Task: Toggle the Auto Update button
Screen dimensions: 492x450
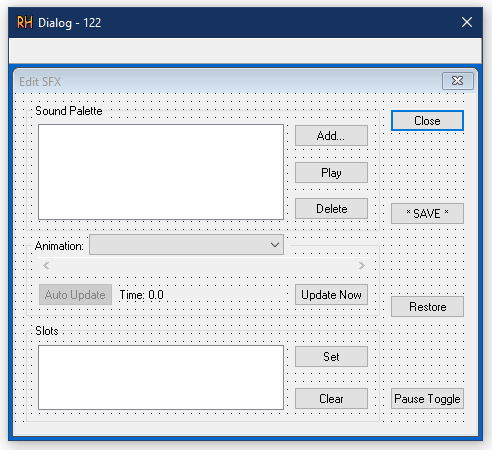Action: tap(75, 295)
